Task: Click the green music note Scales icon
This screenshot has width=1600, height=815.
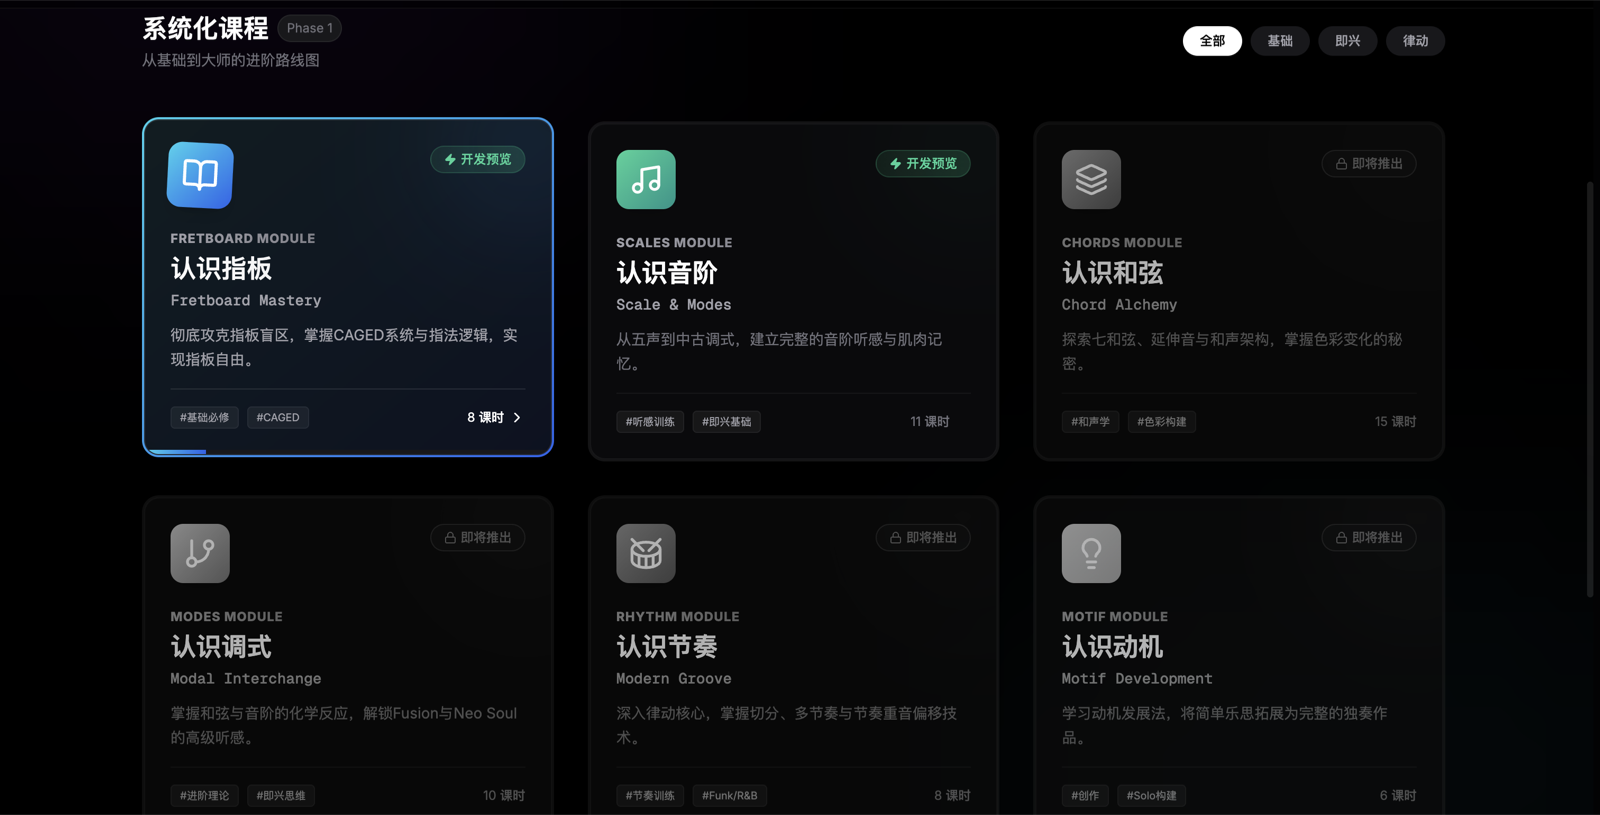Action: tap(645, 179)
